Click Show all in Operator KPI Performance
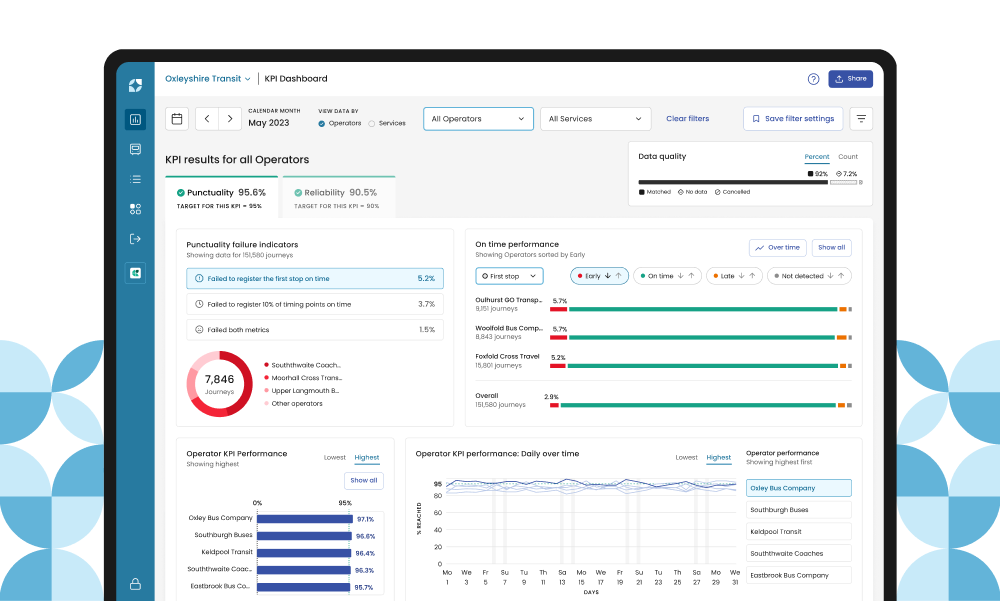Image resolution: width=1000 pixels, height=602 pixels. click(x=364, y=481)
